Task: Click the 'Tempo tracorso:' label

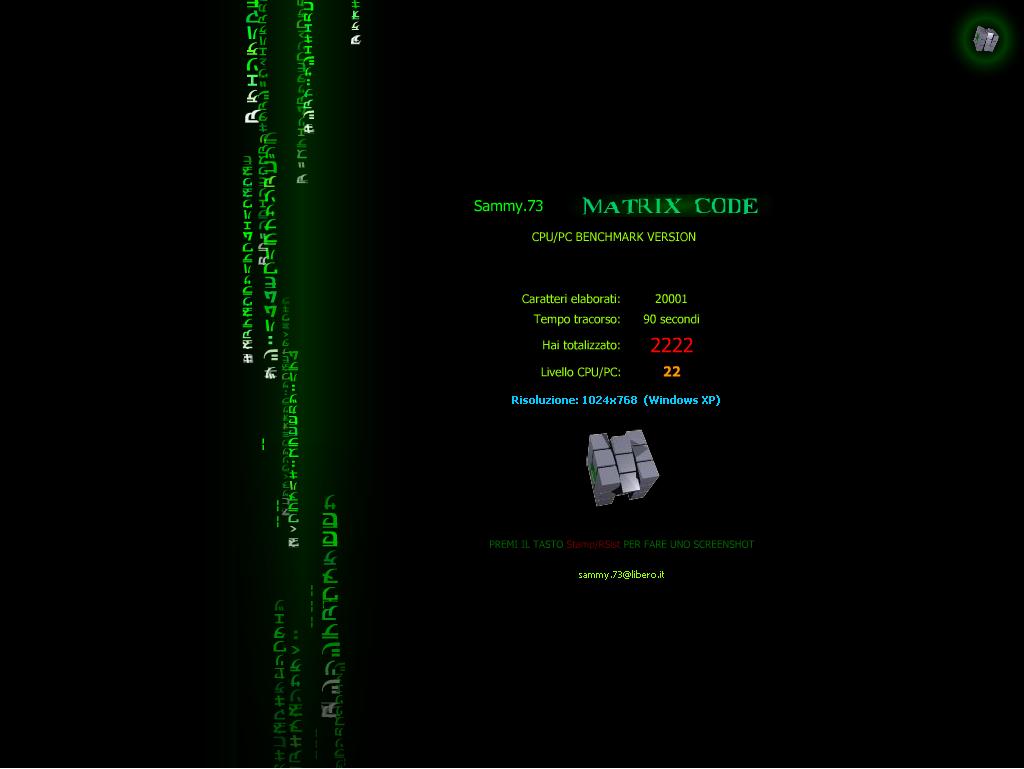Action: click(x=577, y=319)
